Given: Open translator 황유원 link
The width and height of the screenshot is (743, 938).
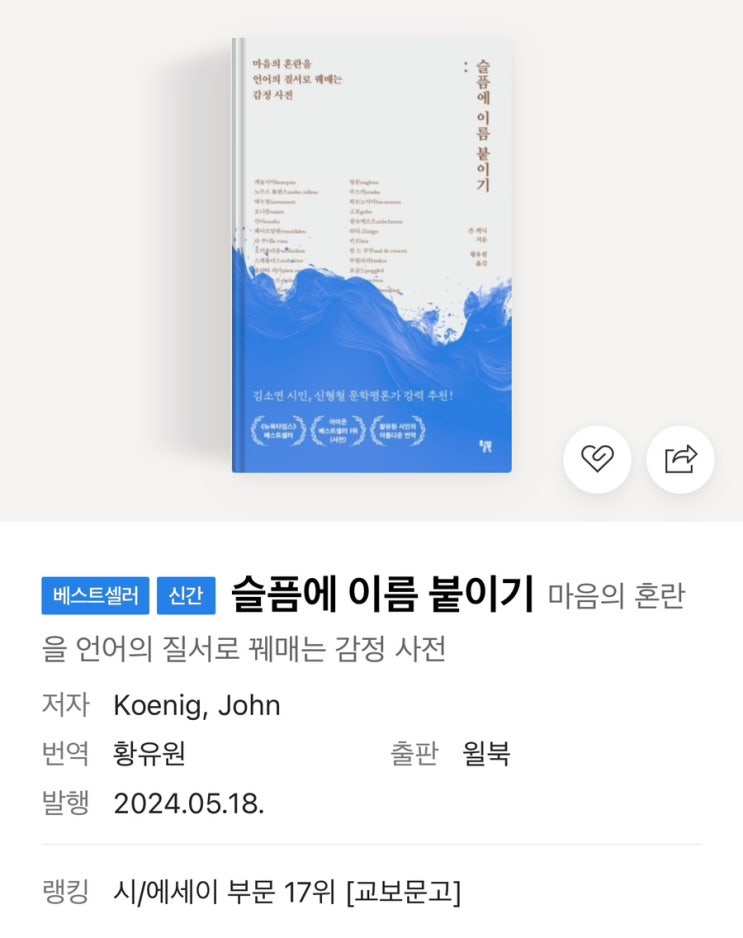Looking at the screenshot, I should tap(149, 754).
